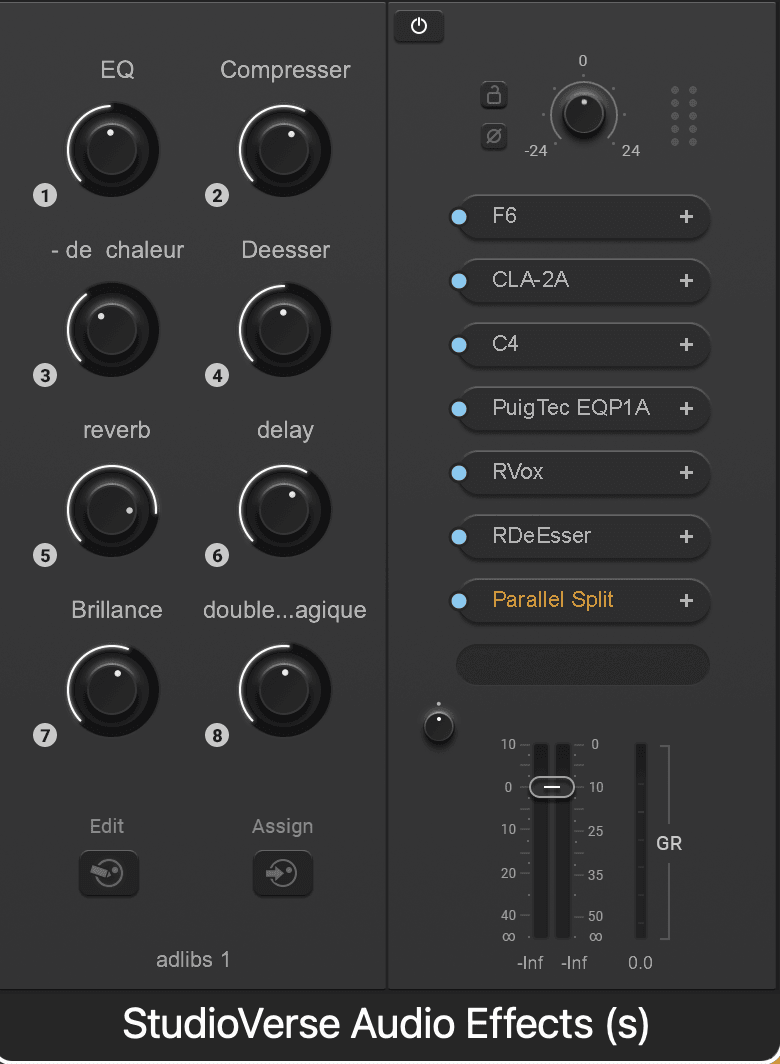Expand the CLA-2A slot plus button
780x1064 pixels.
(x=686, y=280)
